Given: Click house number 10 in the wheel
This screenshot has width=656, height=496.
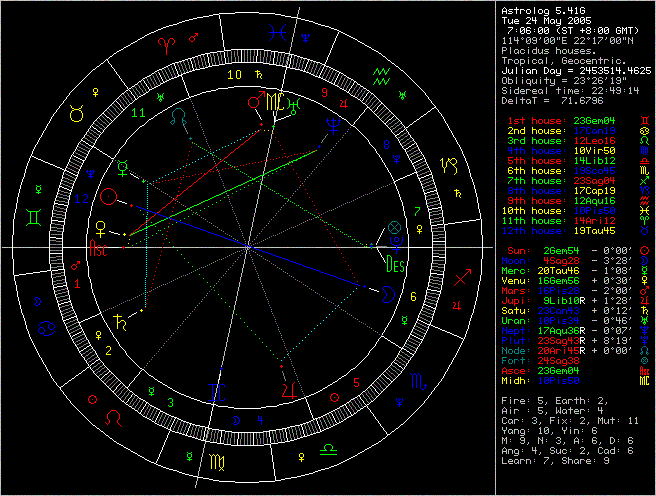Looking at the screenshot, I should click(x=232, y=75).
